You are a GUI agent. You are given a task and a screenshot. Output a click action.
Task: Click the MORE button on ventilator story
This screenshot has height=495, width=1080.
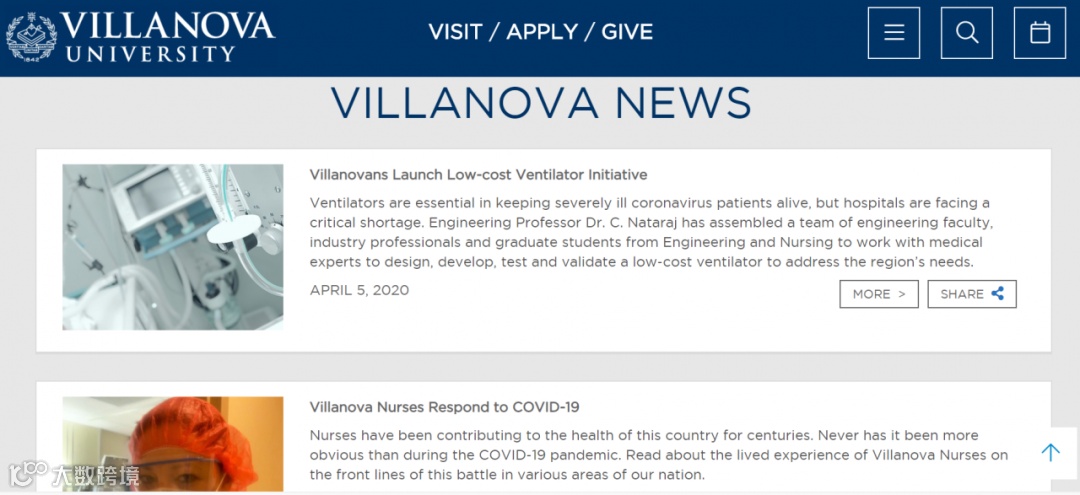(x=878, y=294)
